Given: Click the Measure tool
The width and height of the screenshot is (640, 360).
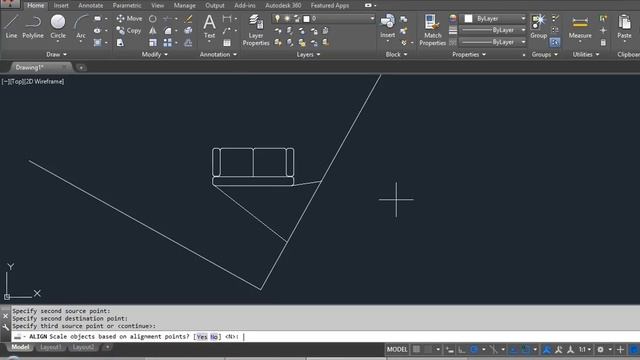Looking at the screenshot, I should coord(580,27).
